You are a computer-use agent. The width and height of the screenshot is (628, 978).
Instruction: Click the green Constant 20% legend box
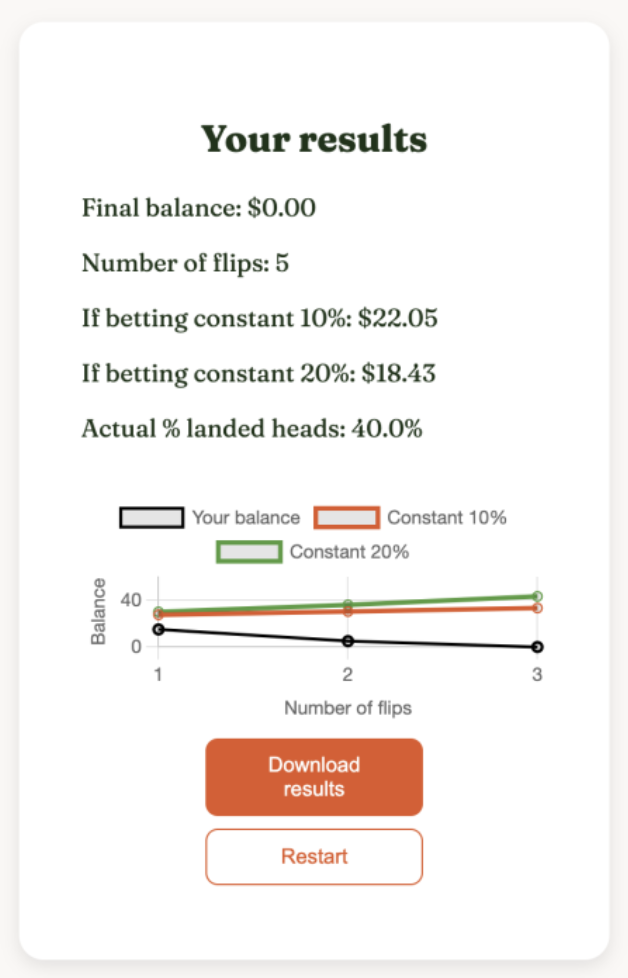point(249,551)
